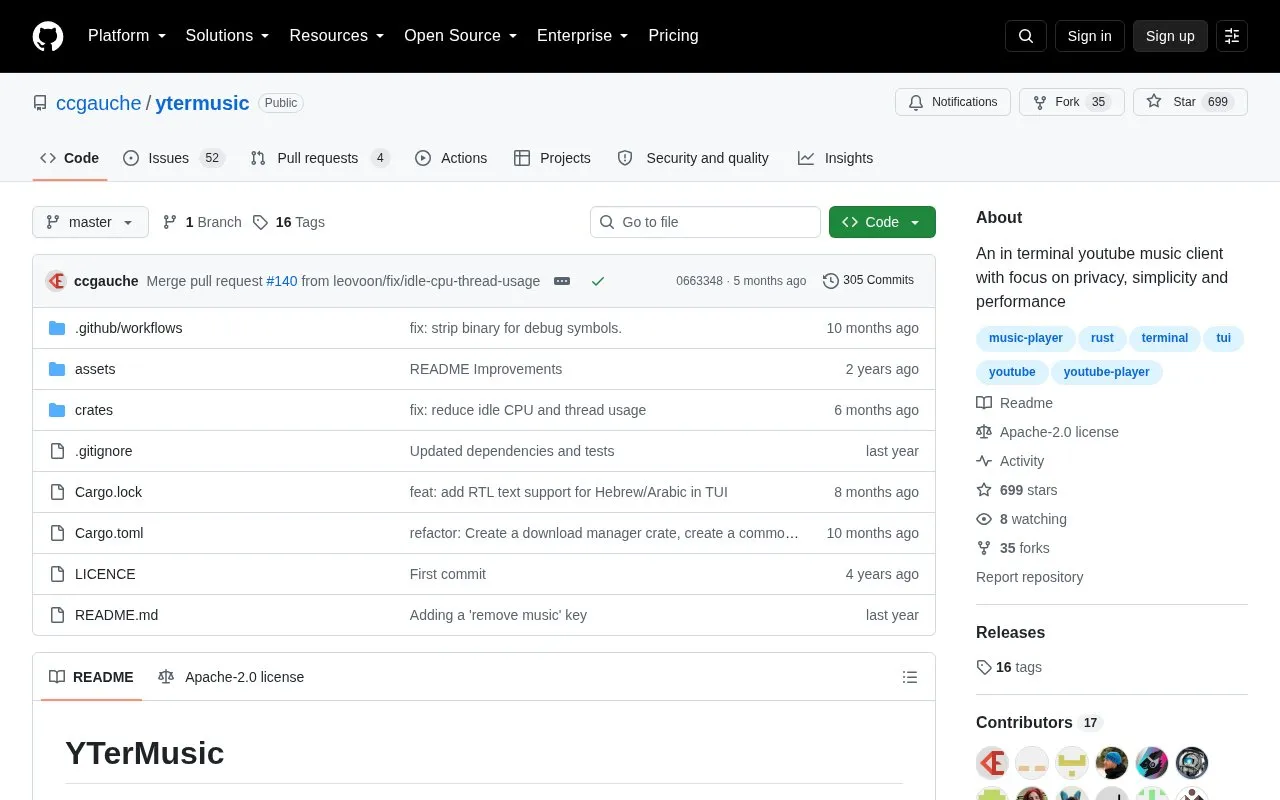Viewport: 1280px width, 800px height.
Task: Star the ytermusic repository
Action: point(1190,102)
